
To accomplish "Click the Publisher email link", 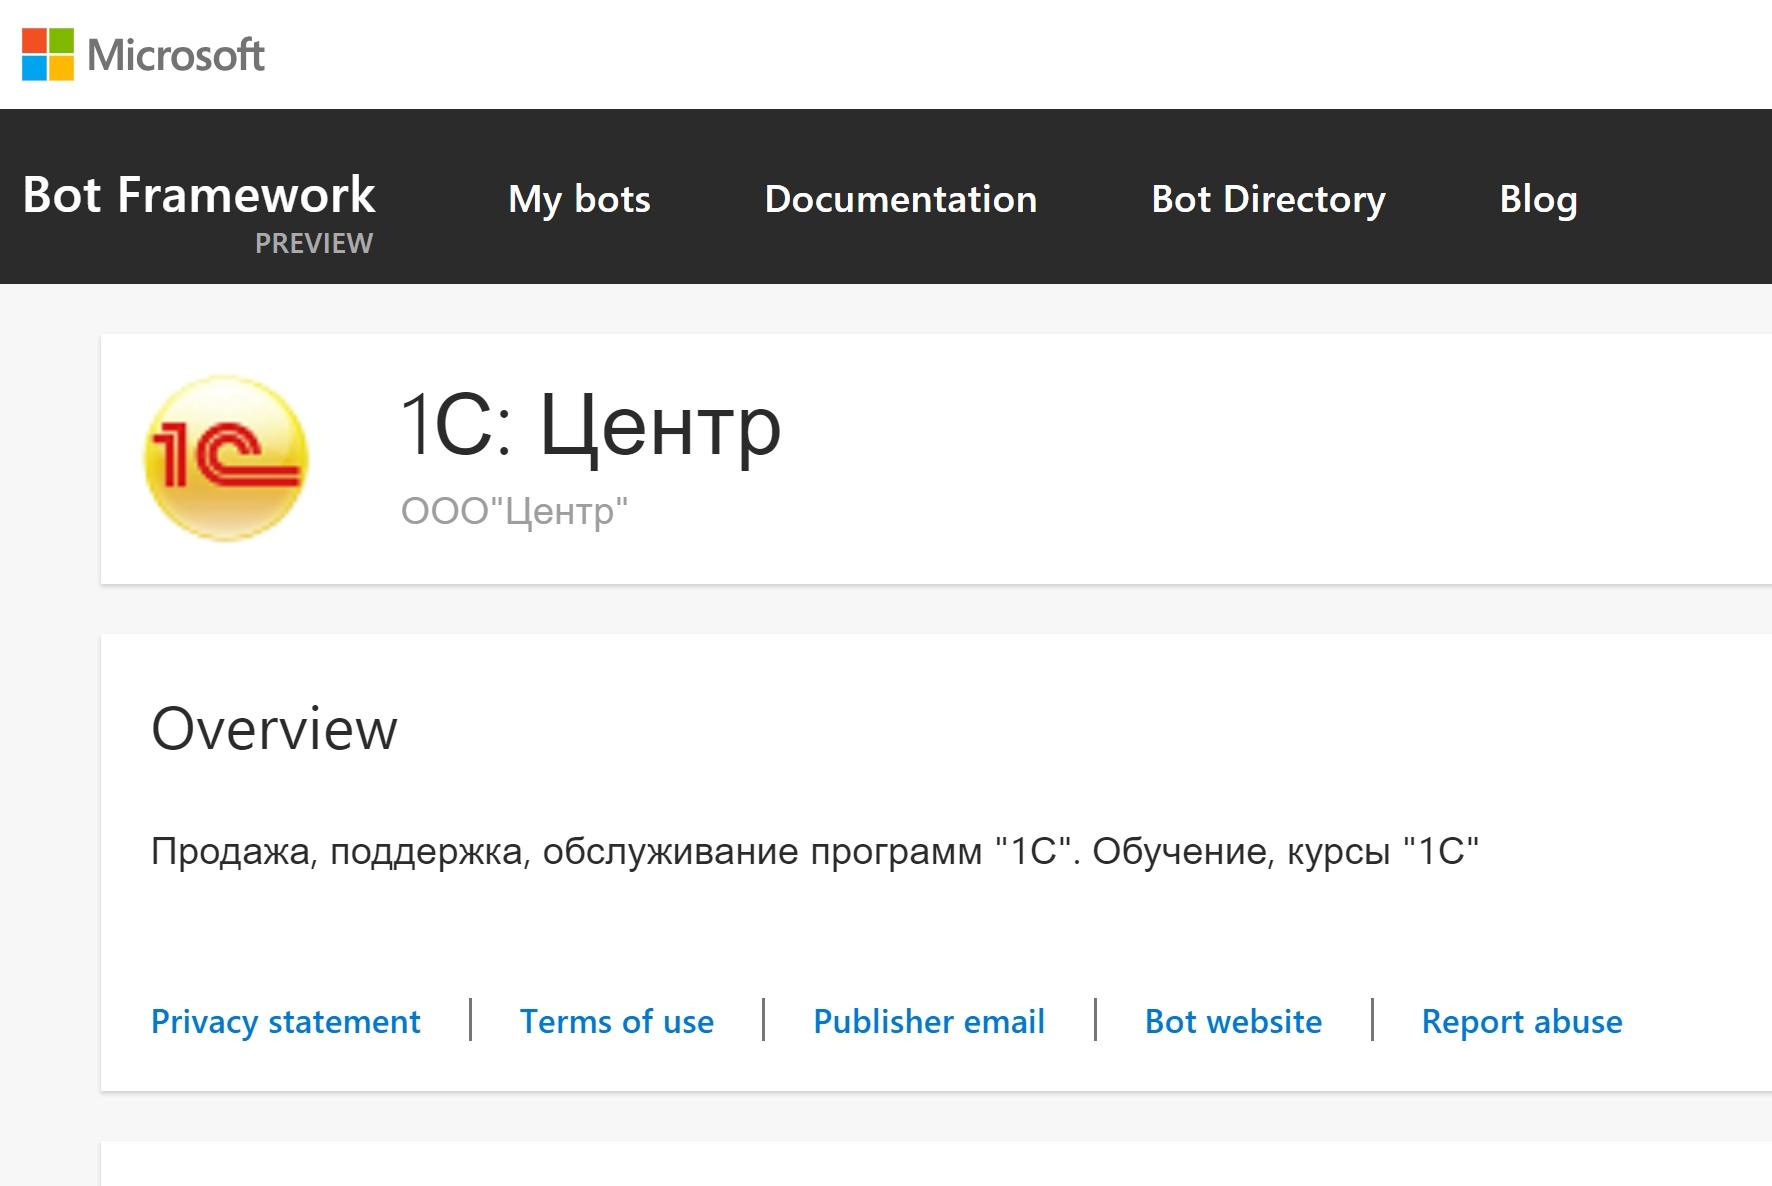I will click(x=929, y=1021).
